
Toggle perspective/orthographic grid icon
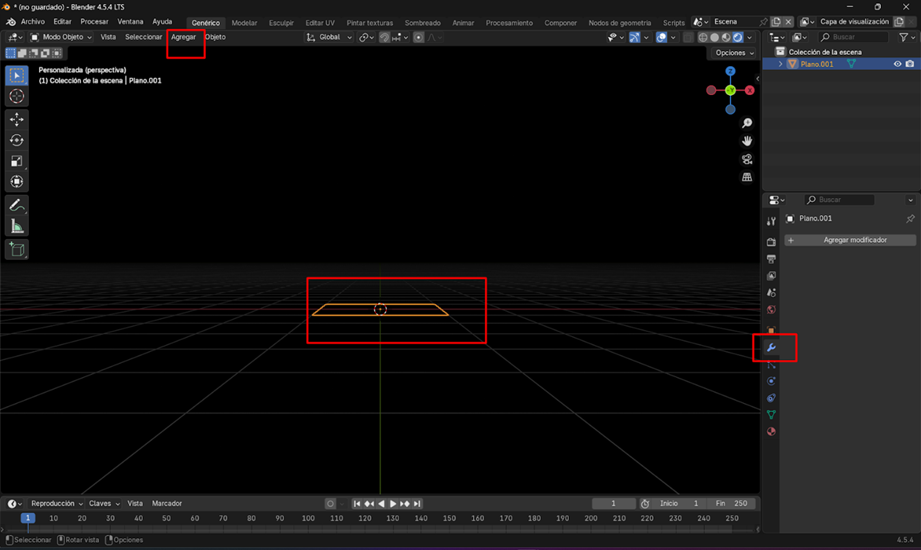coord(747,177)
